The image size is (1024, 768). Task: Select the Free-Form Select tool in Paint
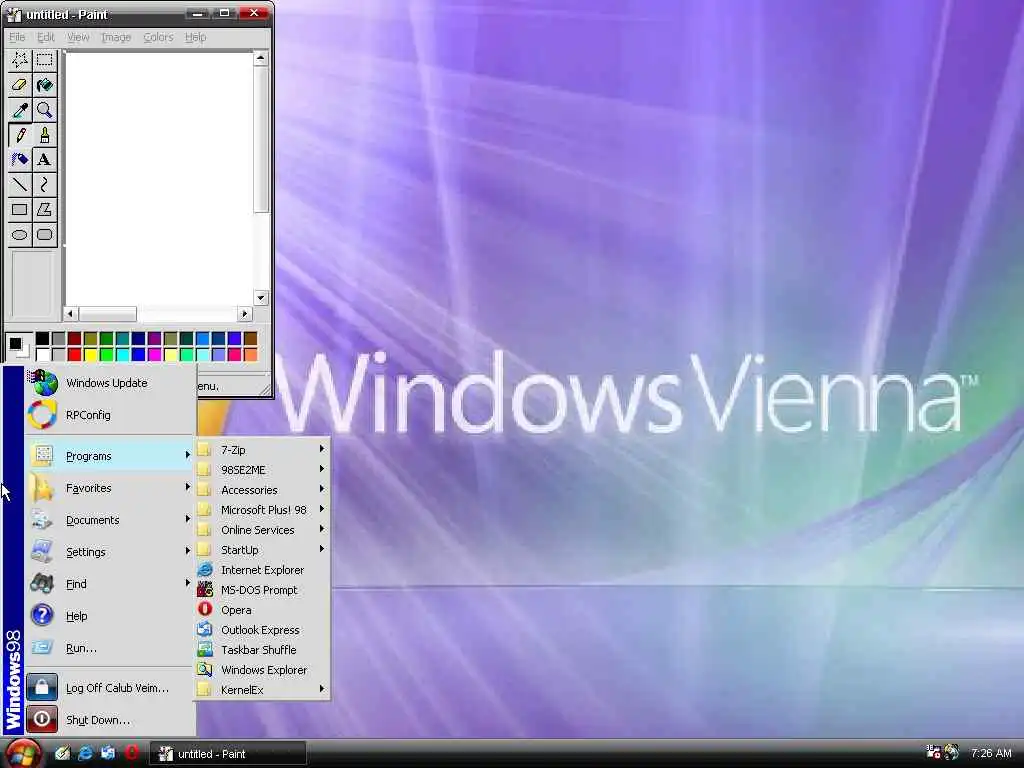[x=20, y=61]
